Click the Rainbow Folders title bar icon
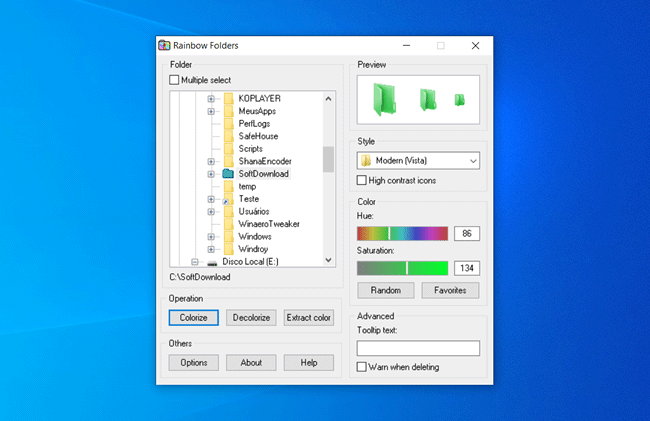 (164, 45)
